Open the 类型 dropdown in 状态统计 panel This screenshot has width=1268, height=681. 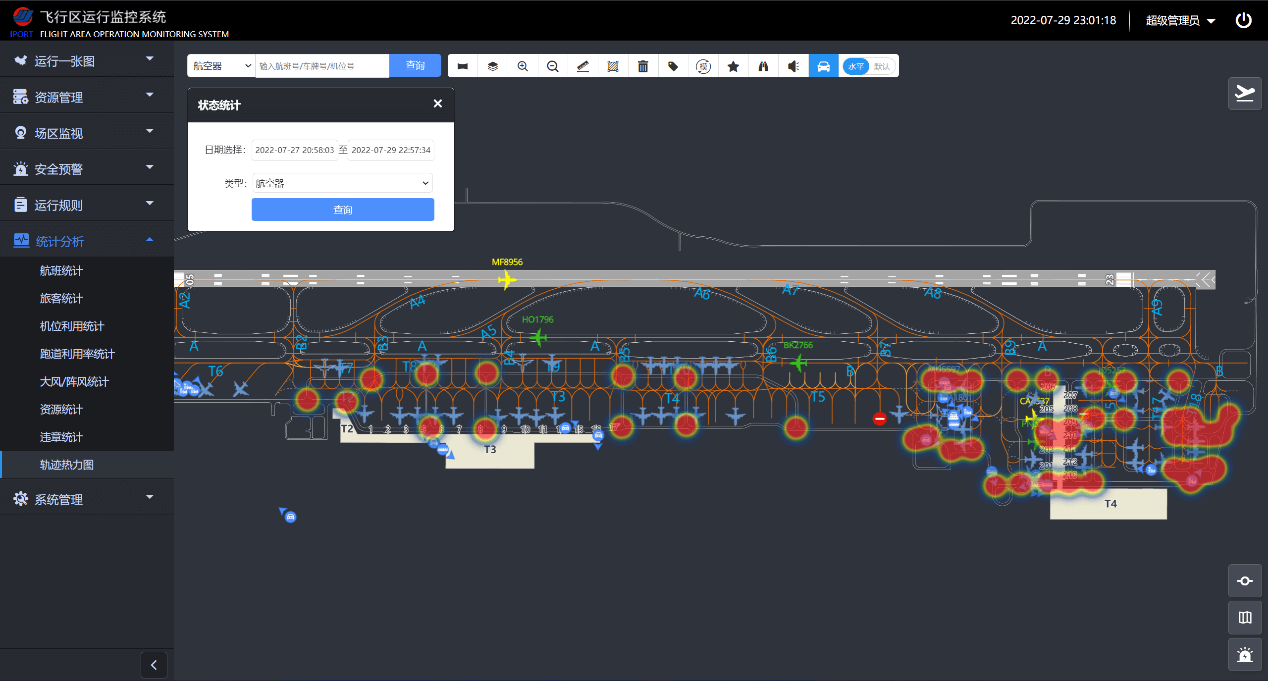coord(342,183)
